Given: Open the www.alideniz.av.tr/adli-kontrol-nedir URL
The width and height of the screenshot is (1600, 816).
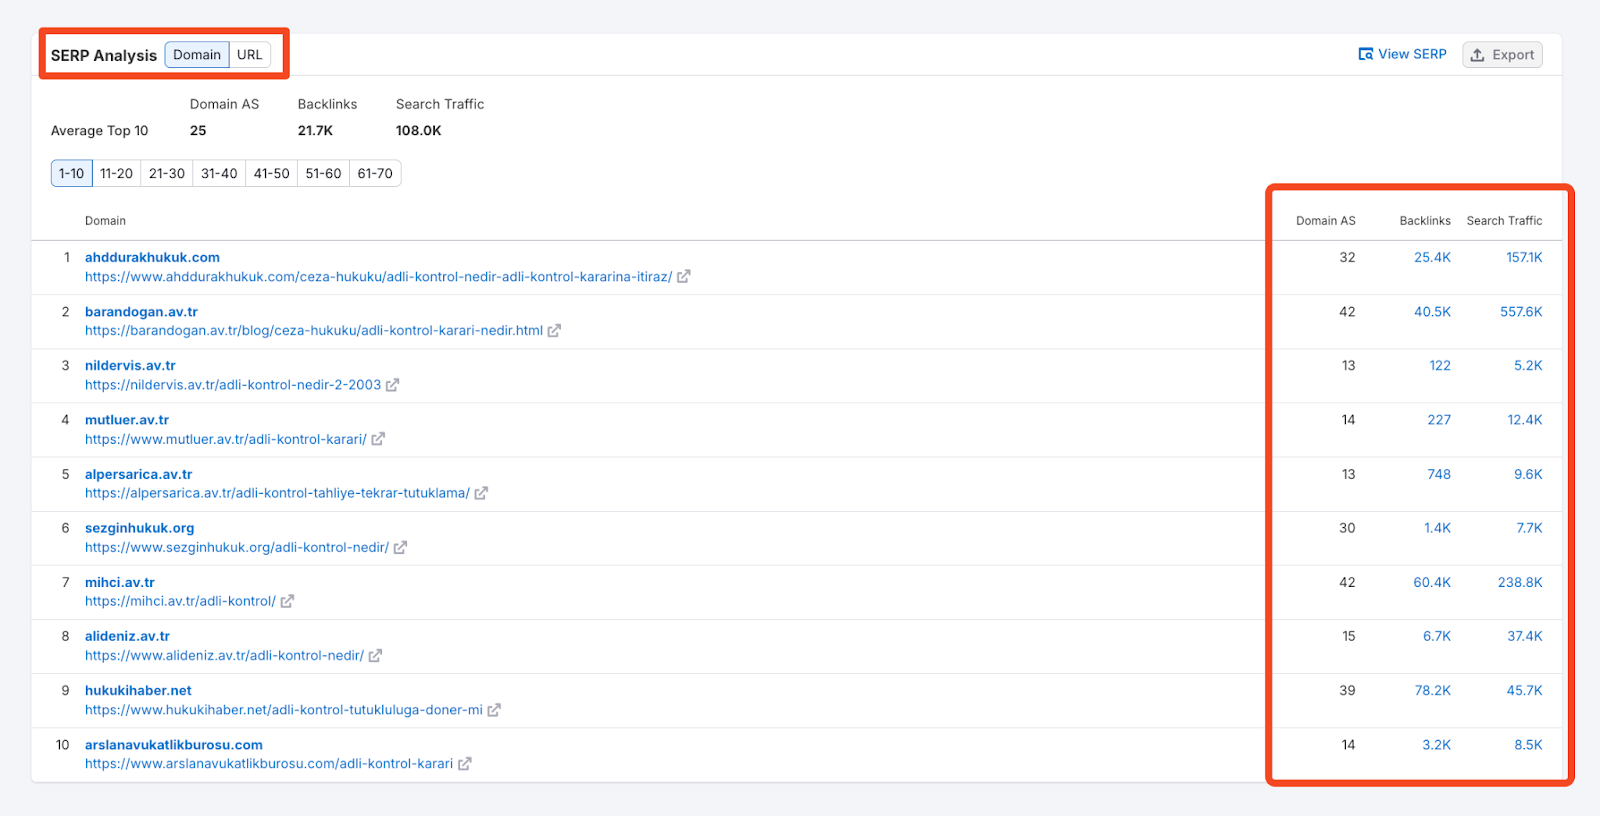Looking at the screenshot, I should click(x=224, y=656).
